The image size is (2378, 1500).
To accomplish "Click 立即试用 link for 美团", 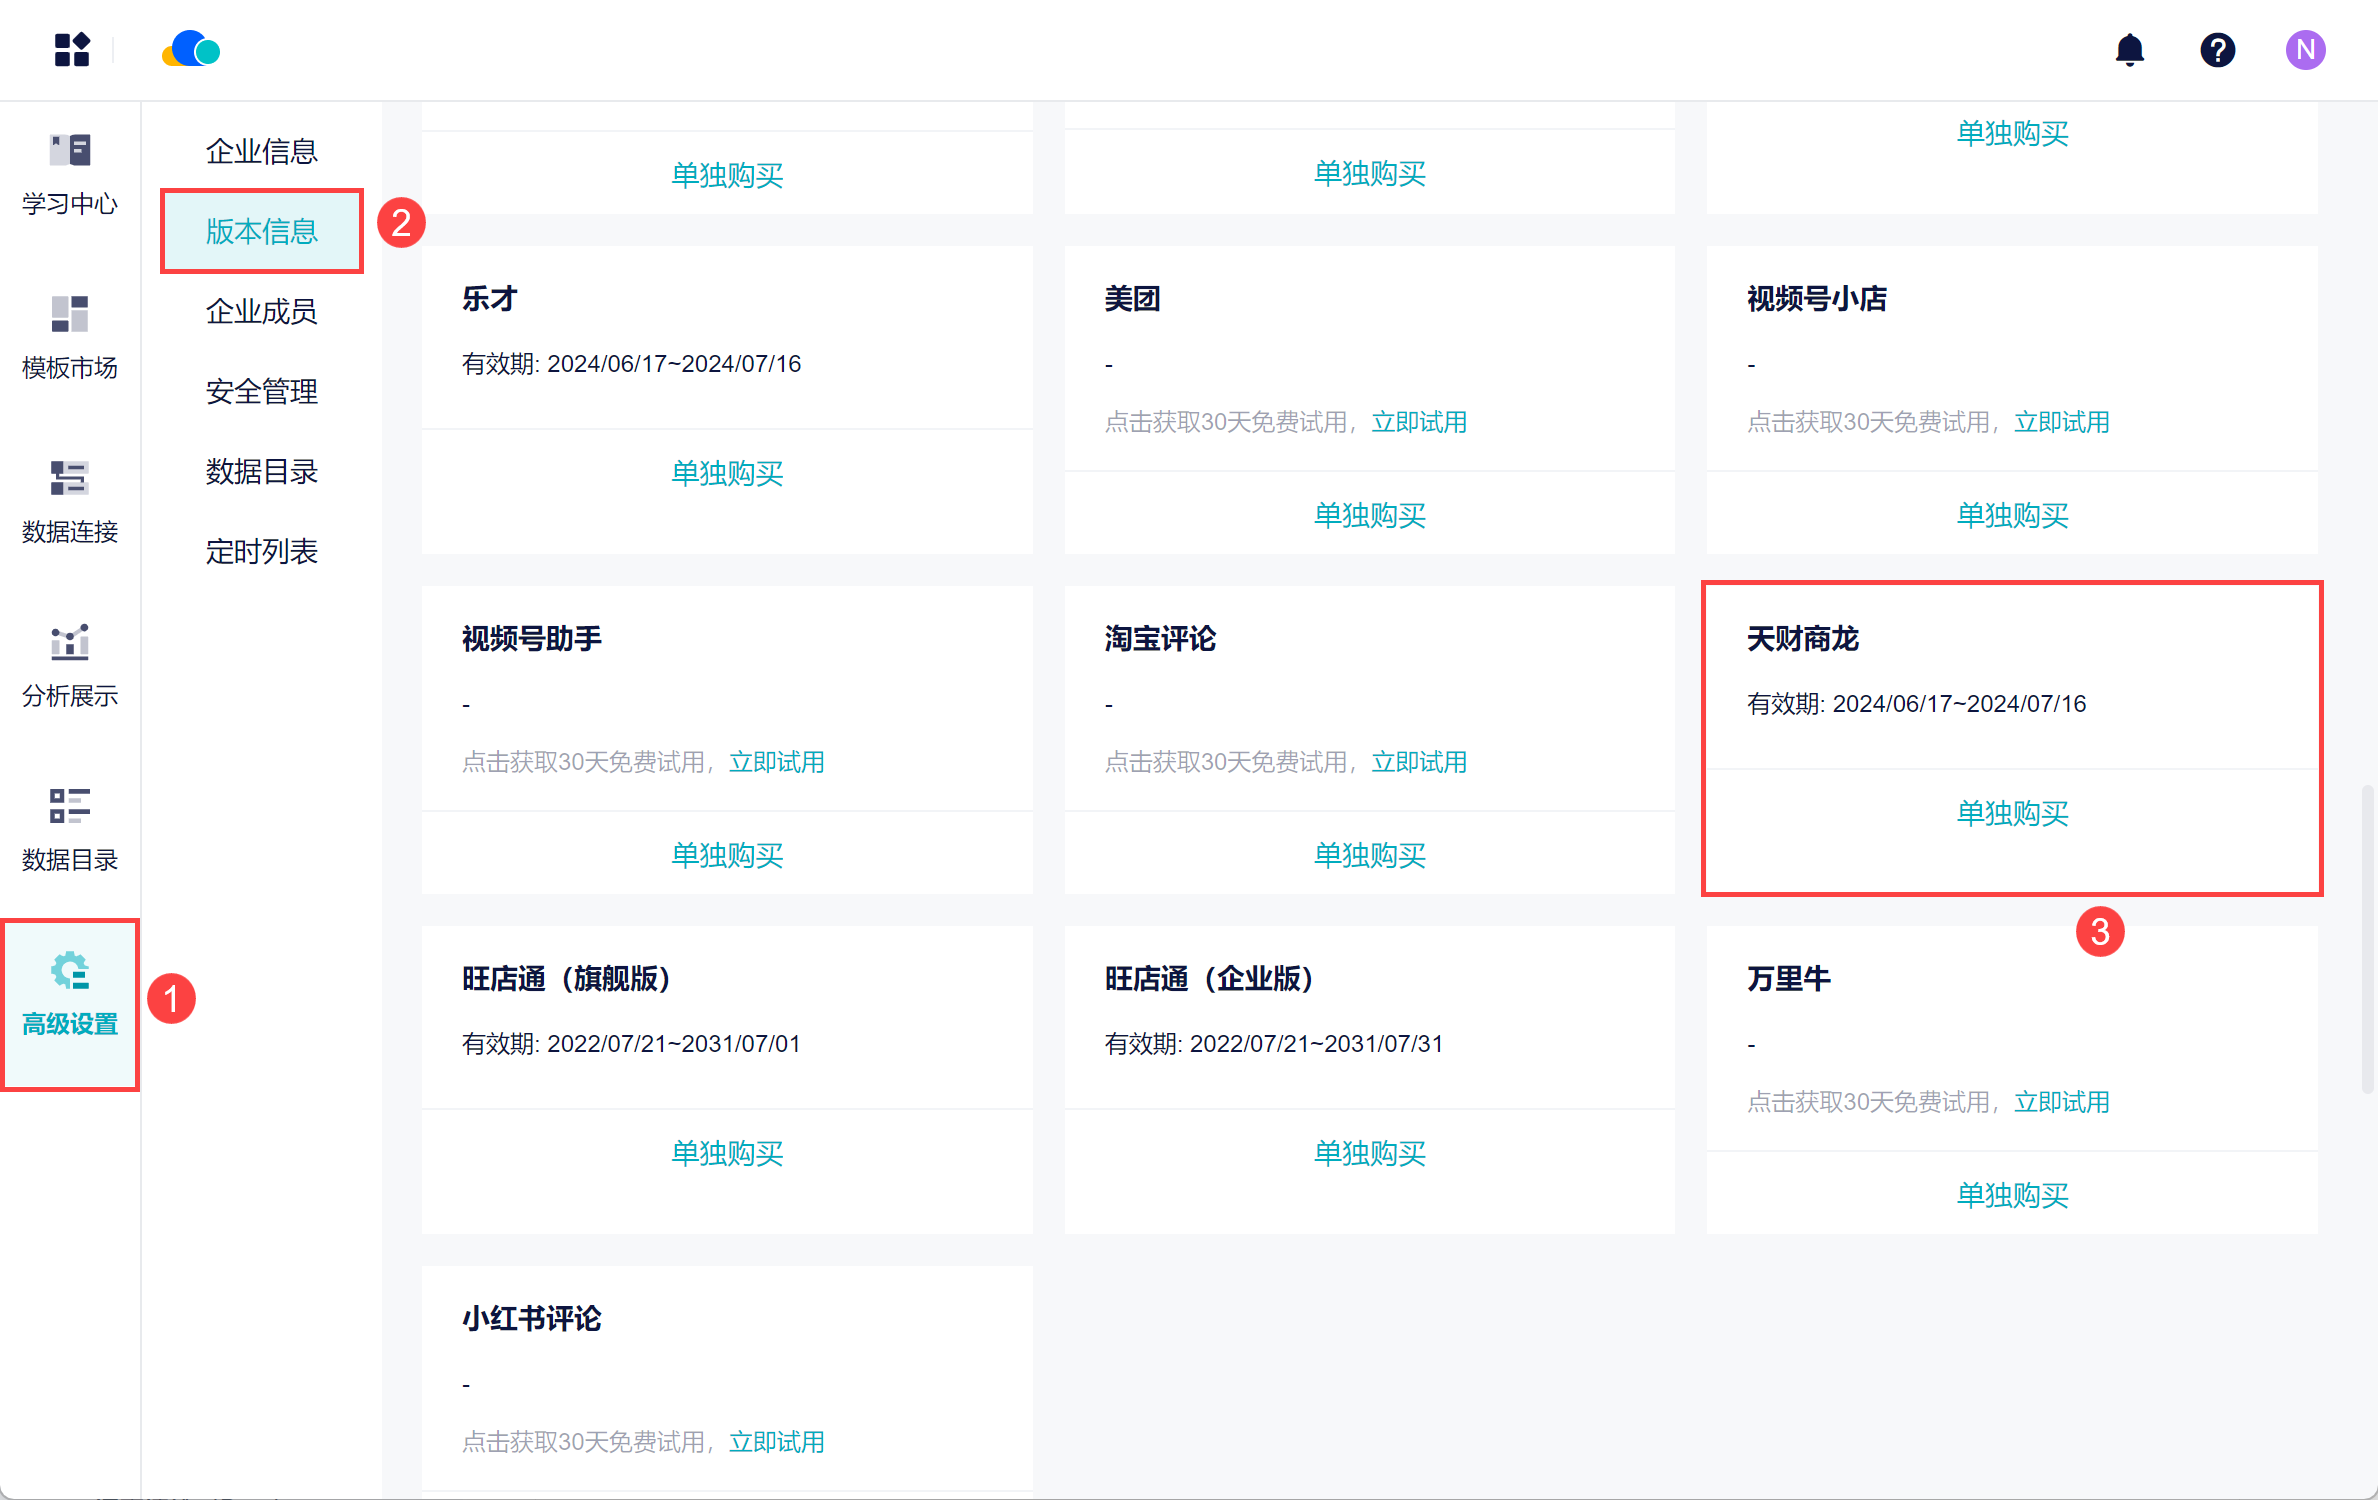I will tap(1418, 422).
